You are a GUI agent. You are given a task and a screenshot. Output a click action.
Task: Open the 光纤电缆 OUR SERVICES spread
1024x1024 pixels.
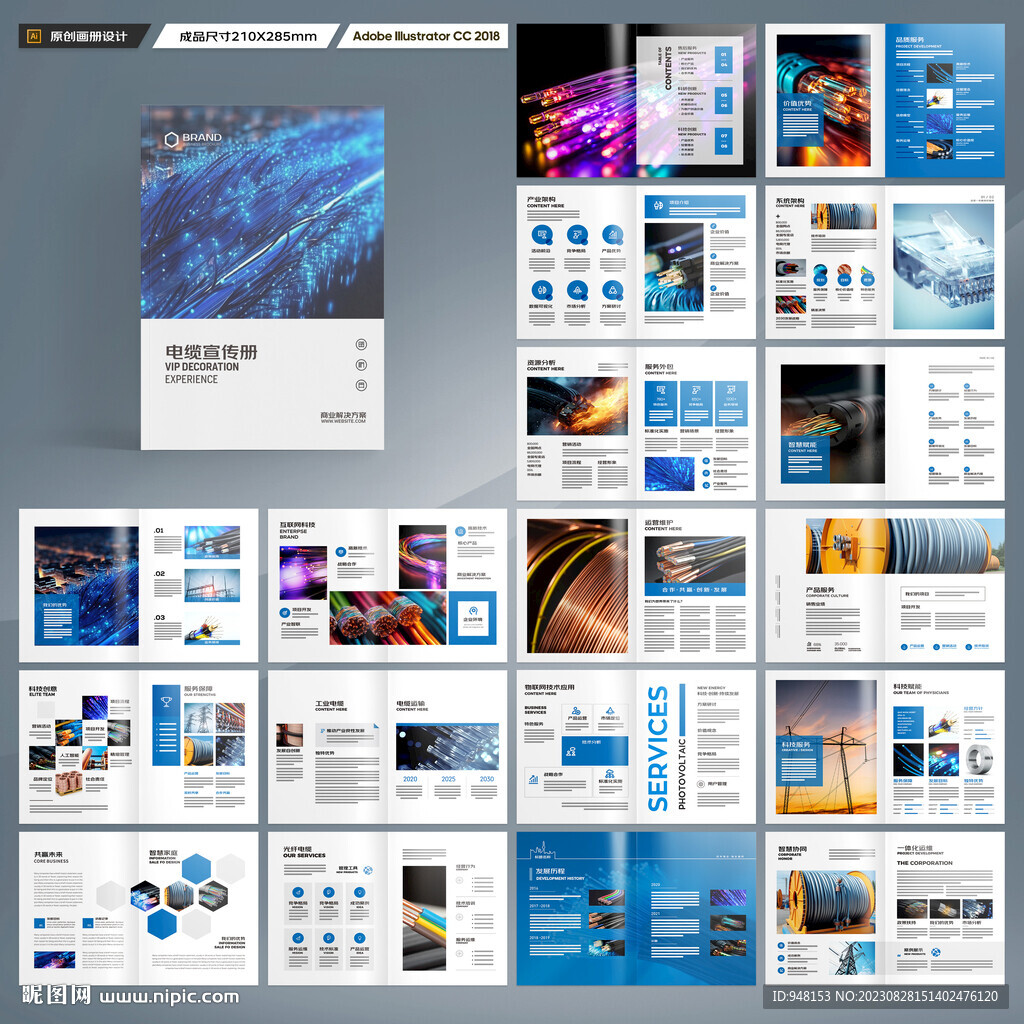tap(387, 908)
